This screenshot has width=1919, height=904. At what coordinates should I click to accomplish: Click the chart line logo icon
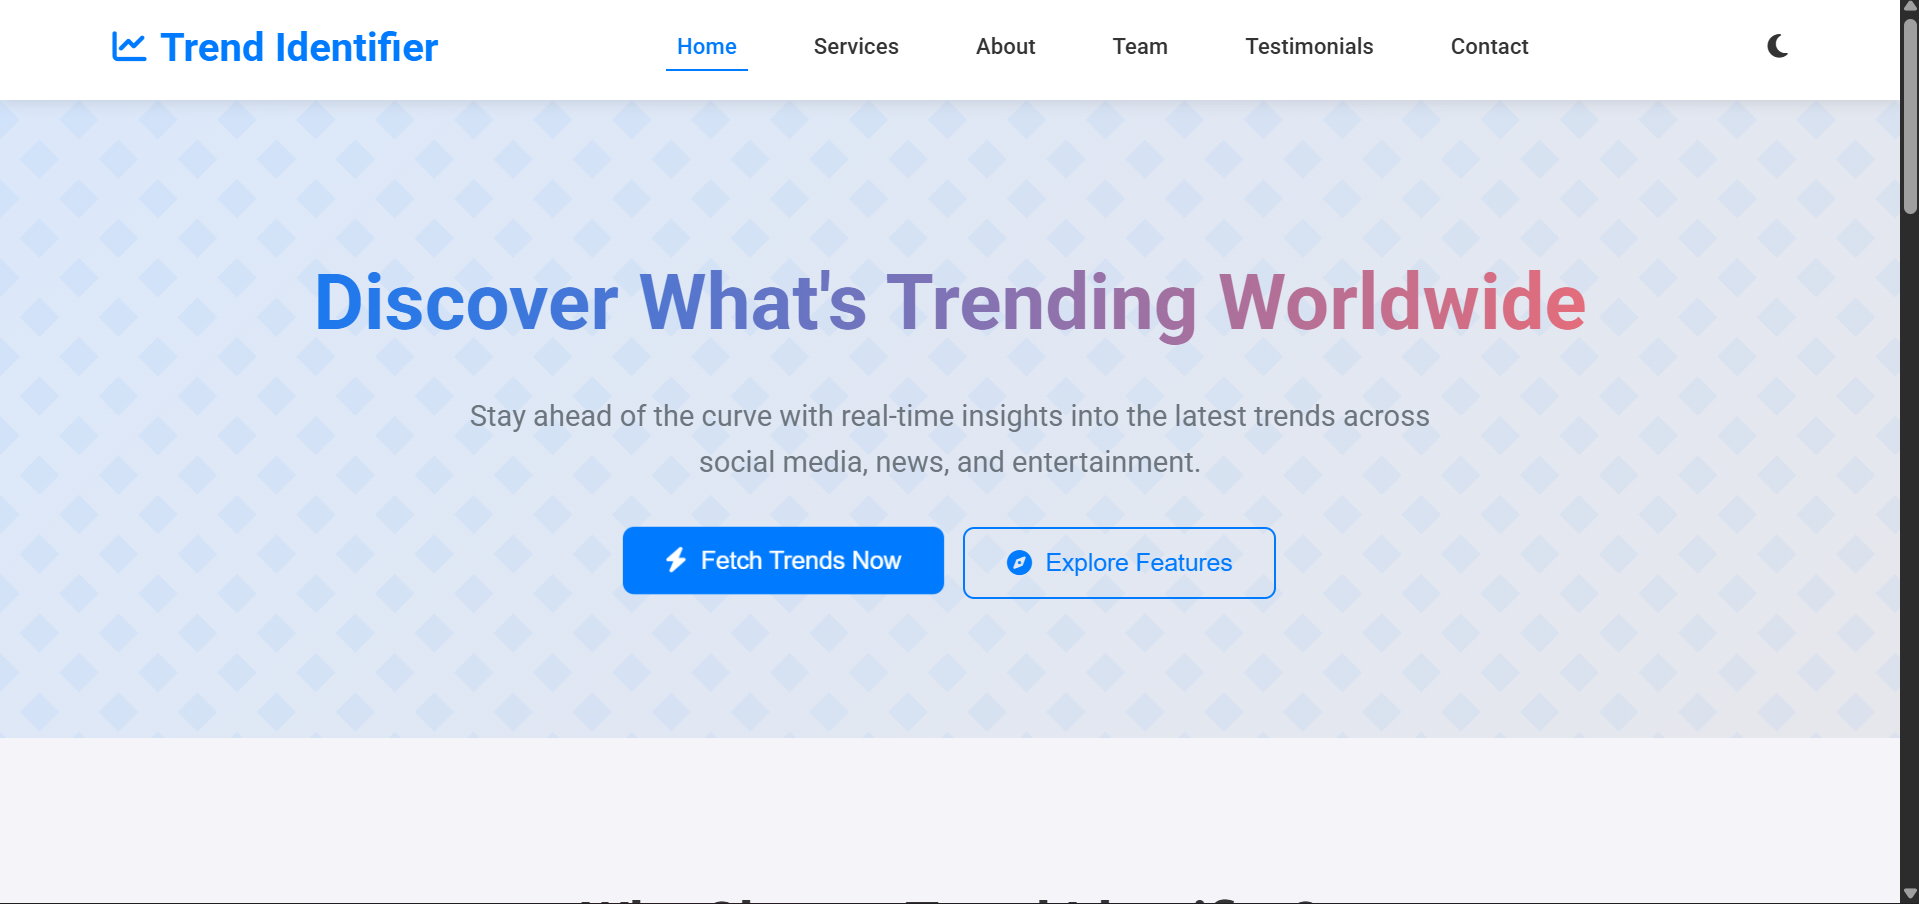[129, 47]
